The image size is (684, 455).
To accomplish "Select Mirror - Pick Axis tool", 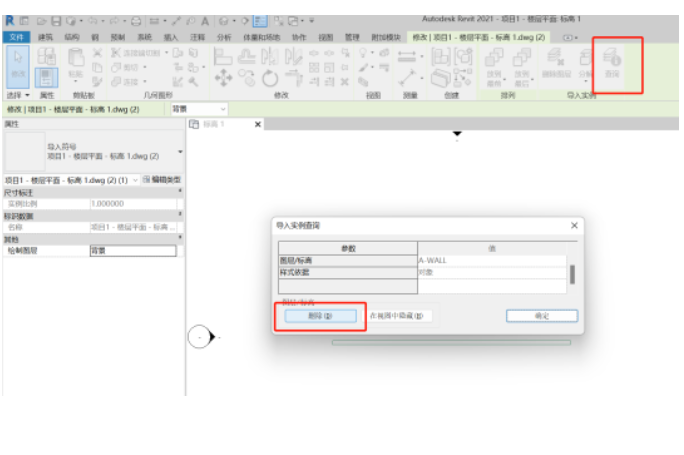I will (270, 56).
